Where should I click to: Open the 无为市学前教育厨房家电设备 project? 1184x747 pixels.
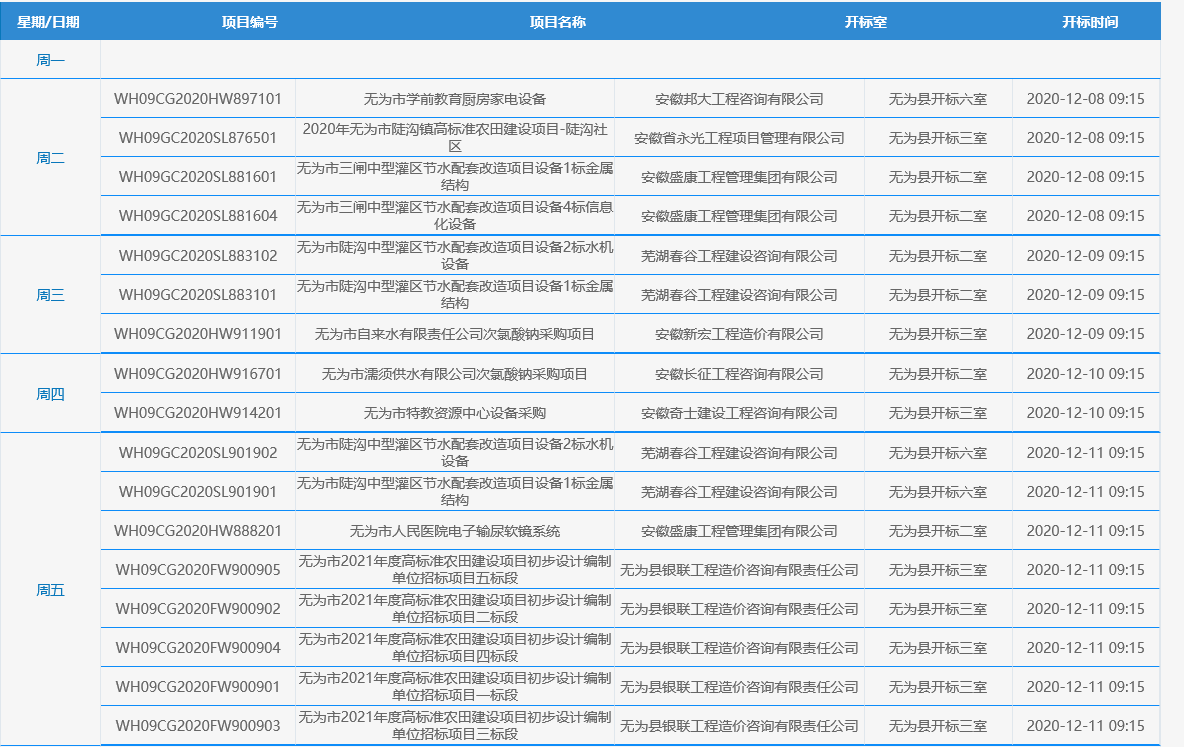455,99
